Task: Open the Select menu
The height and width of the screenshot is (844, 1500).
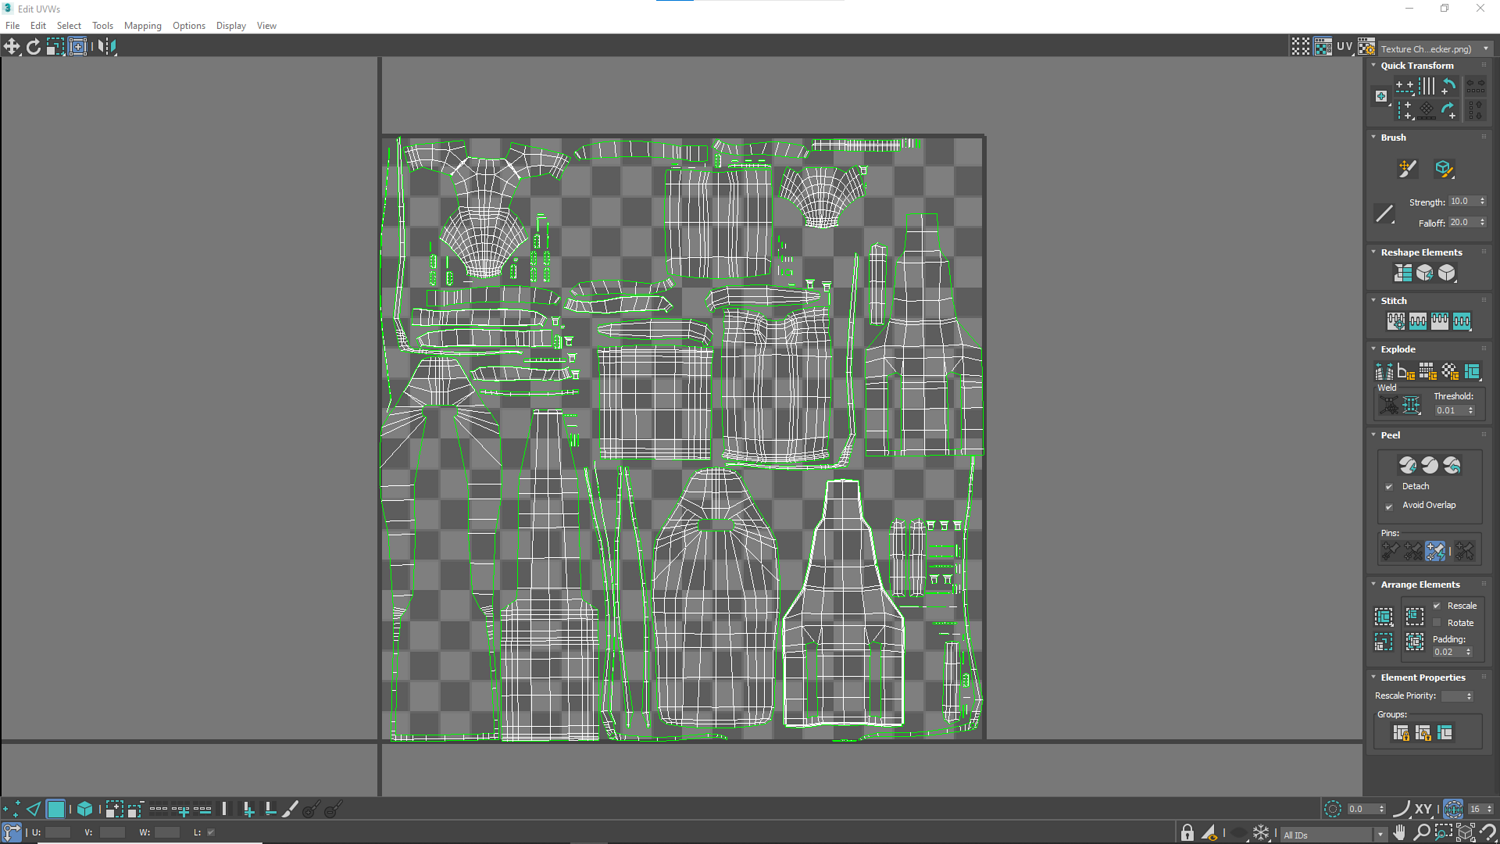Action: pyautogui.click(x=69, y=26)
